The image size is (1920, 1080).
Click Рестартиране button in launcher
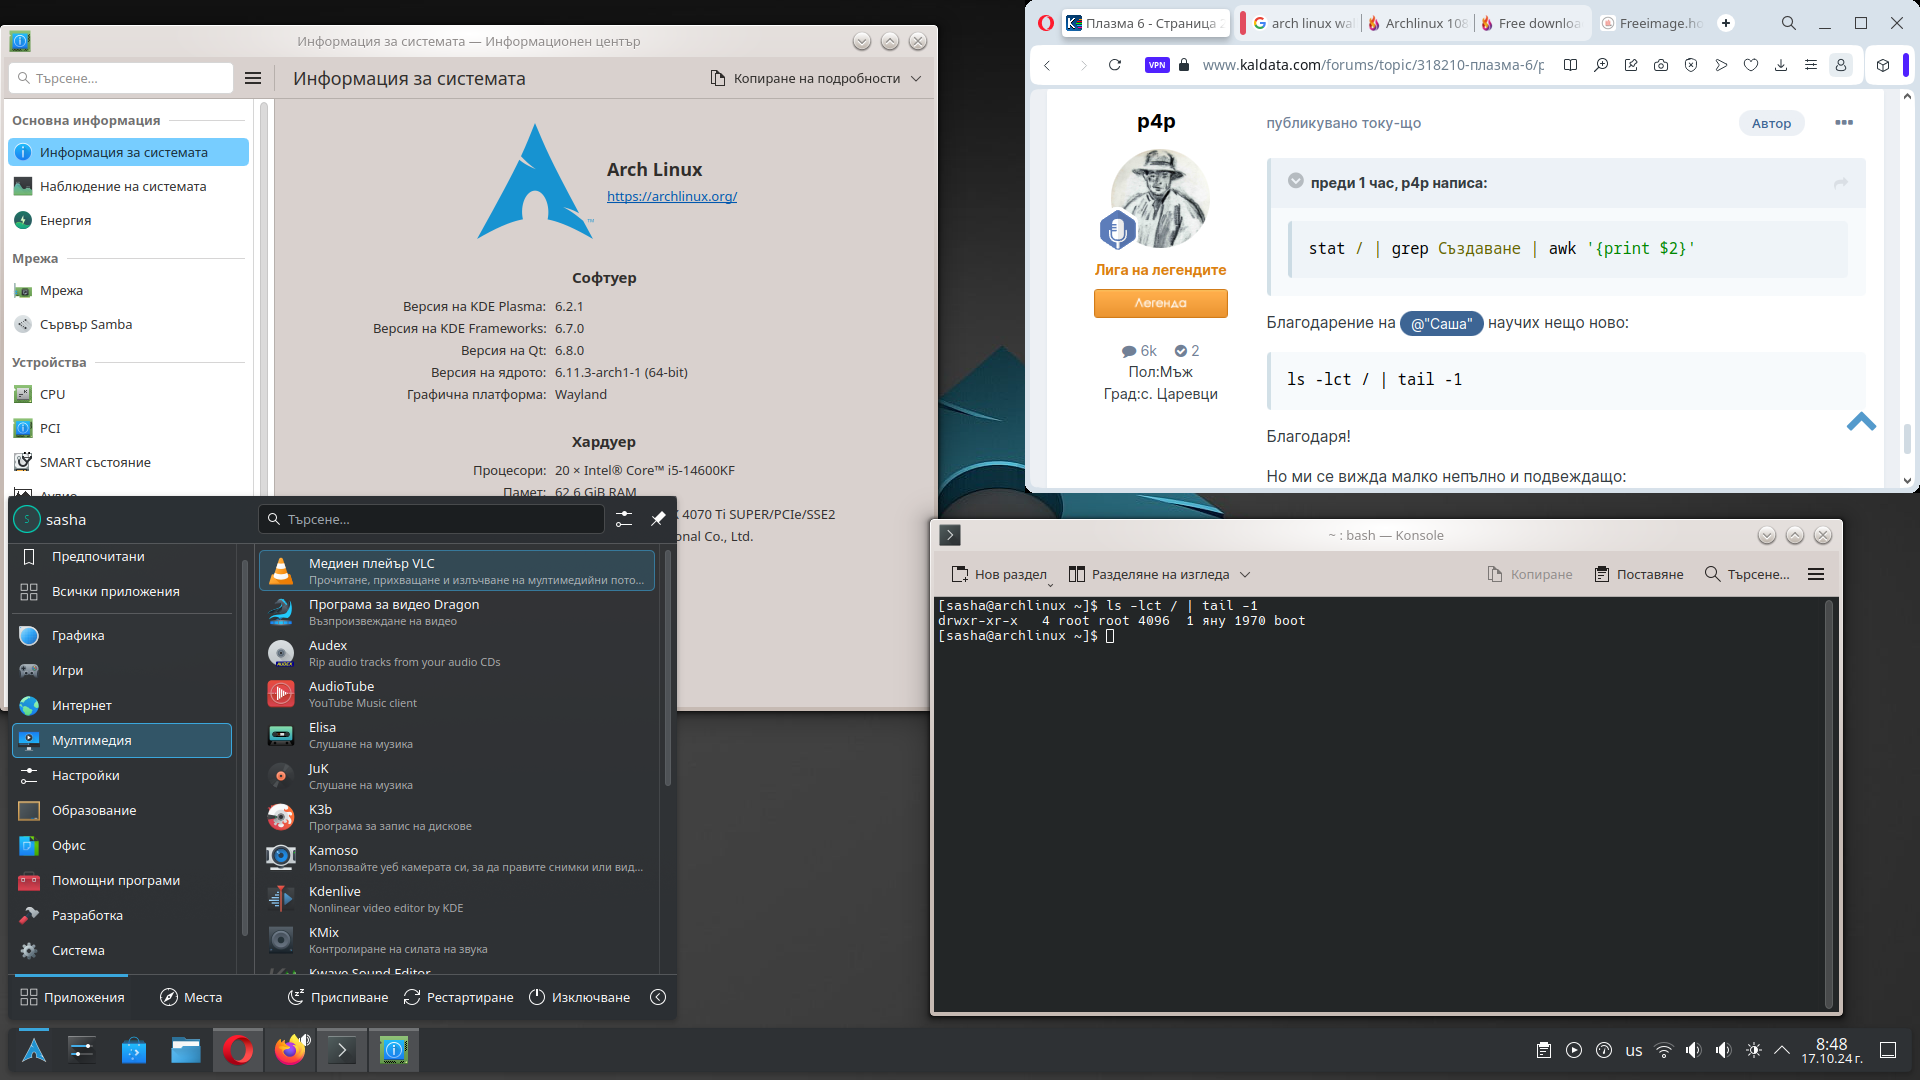459,997
